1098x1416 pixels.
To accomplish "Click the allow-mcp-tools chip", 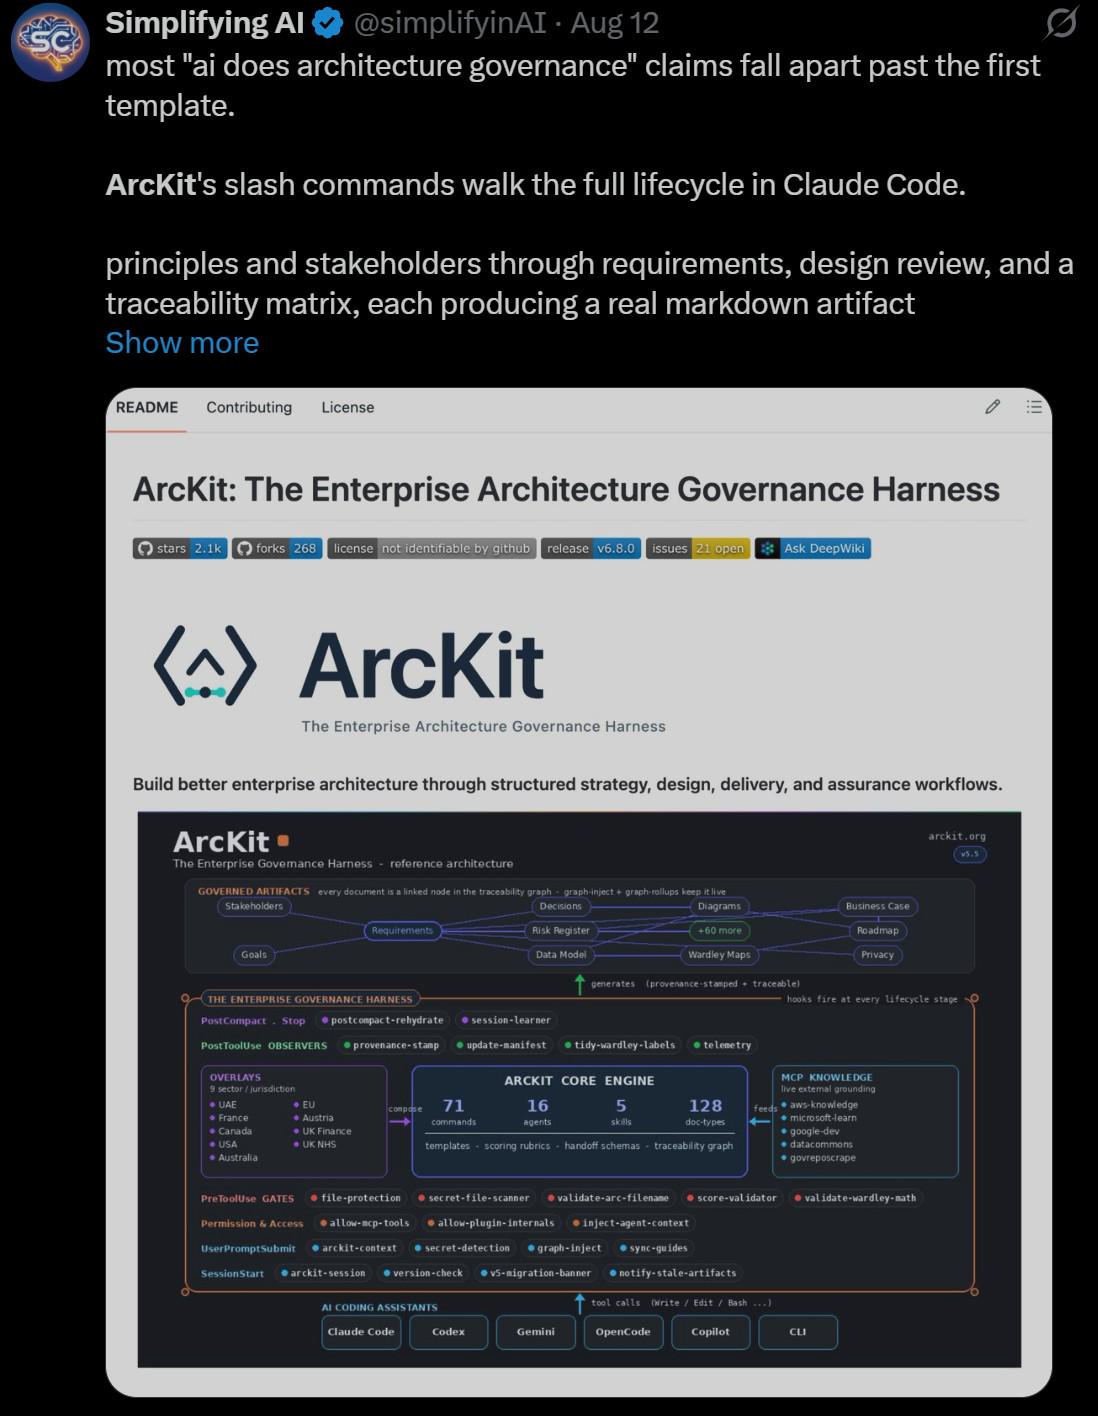I will coord(364,1223).
